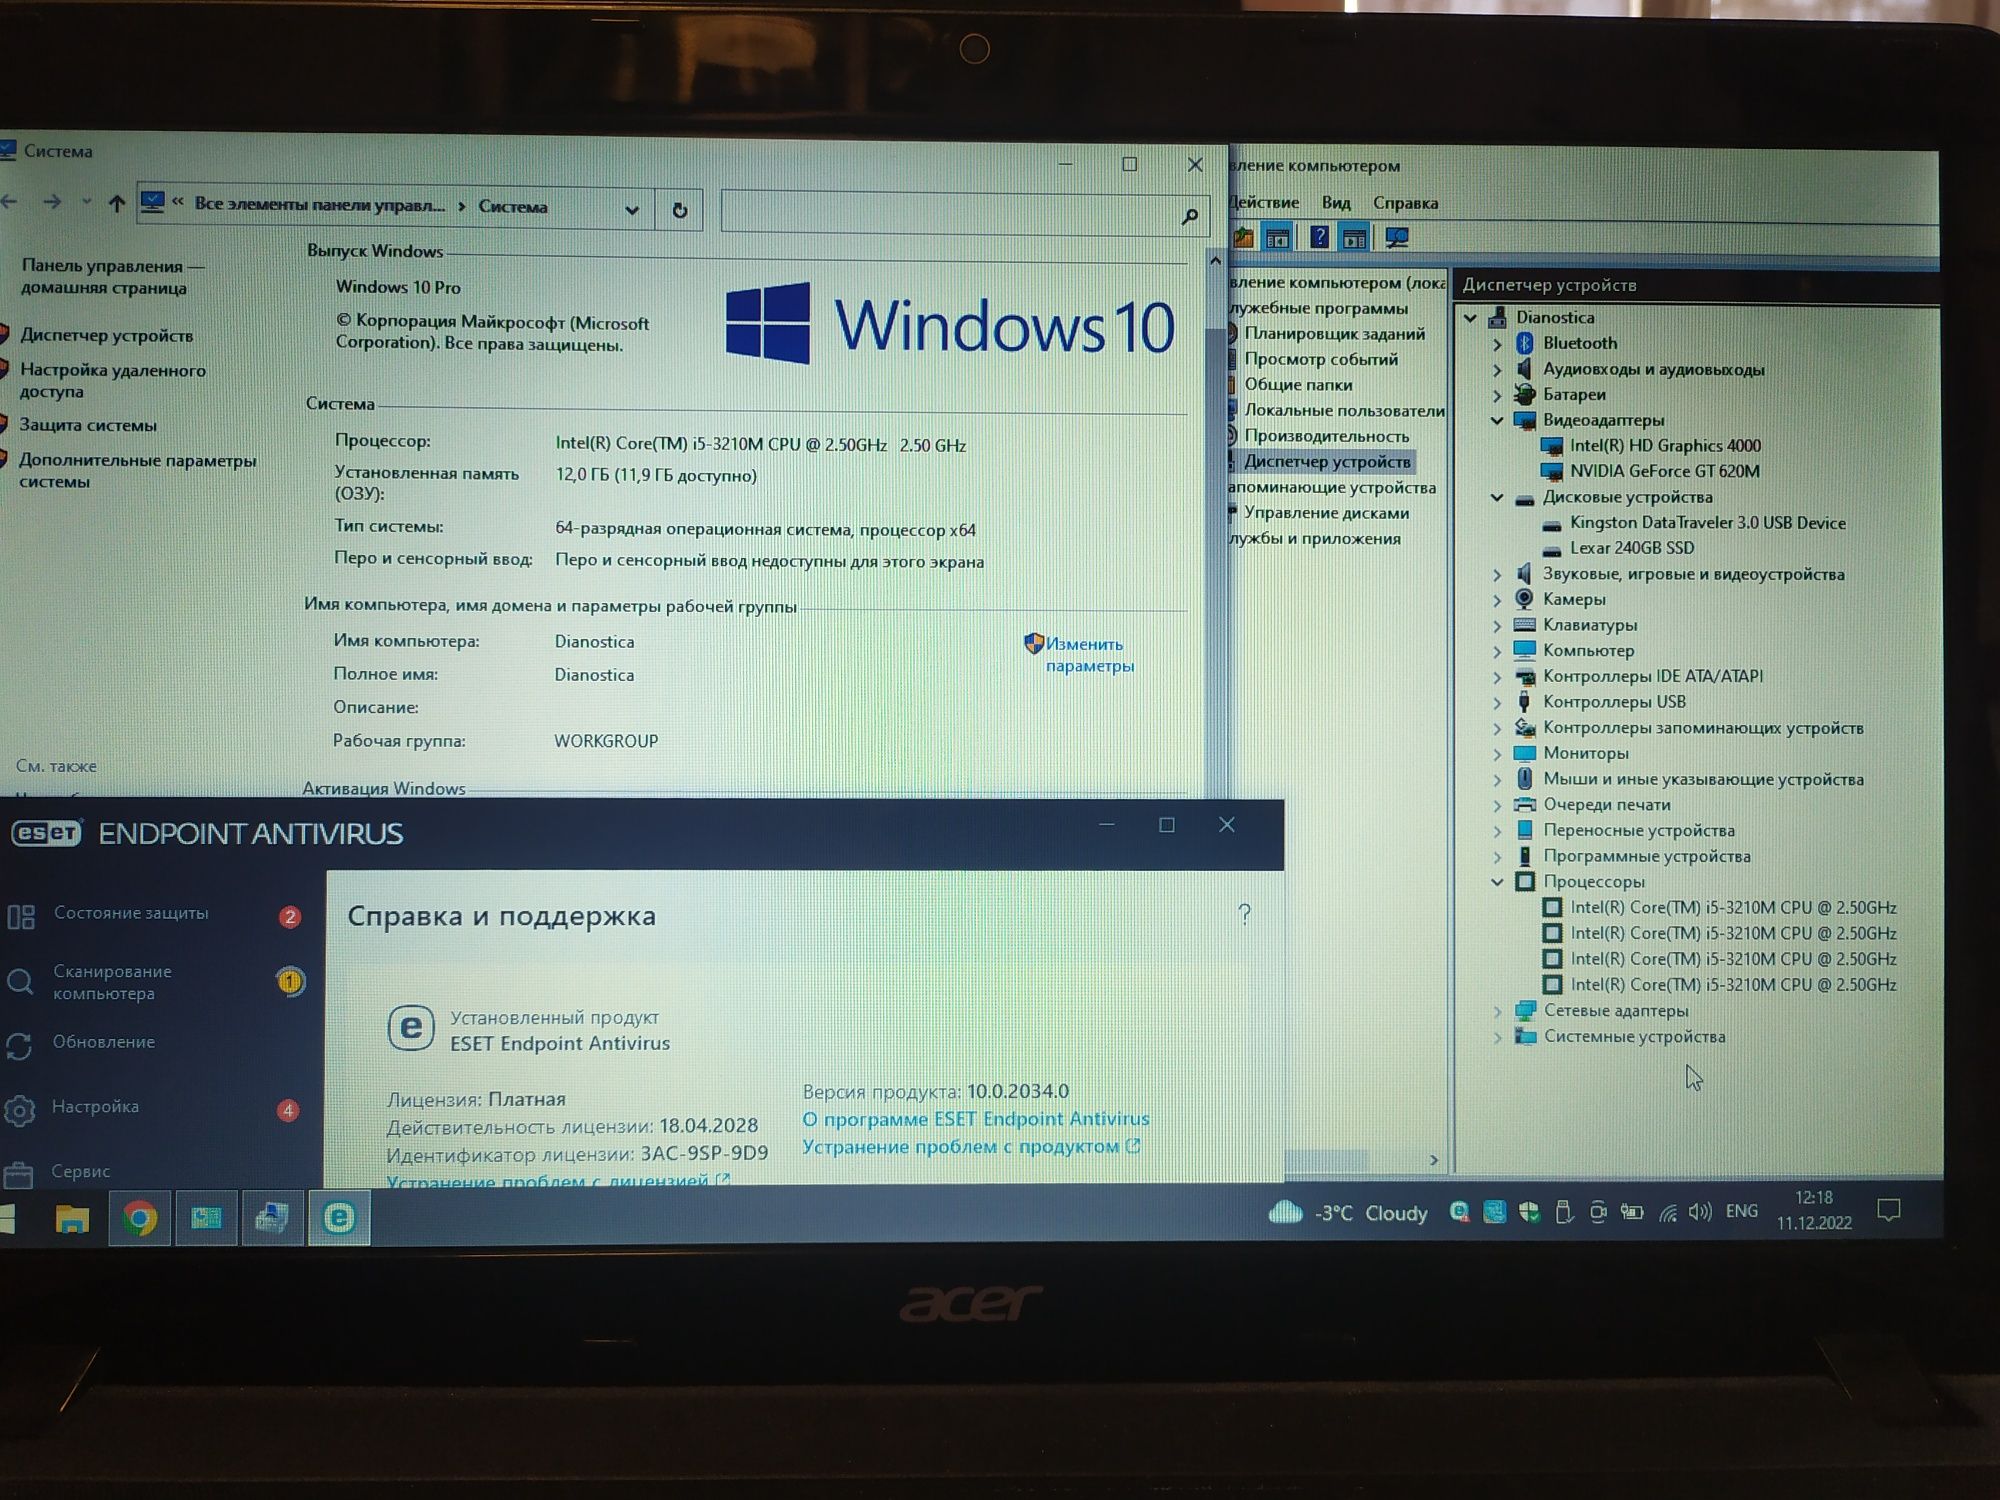Select Lexar 240GB SSD device
The height and width of the screenshot is (1500, 2000).
pos(1632,548)
